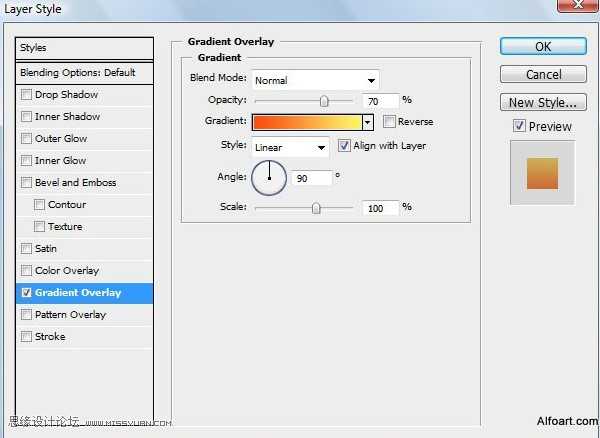Click the Scale percentage input field
Screen dimensions: 600x438
[378, 208]
